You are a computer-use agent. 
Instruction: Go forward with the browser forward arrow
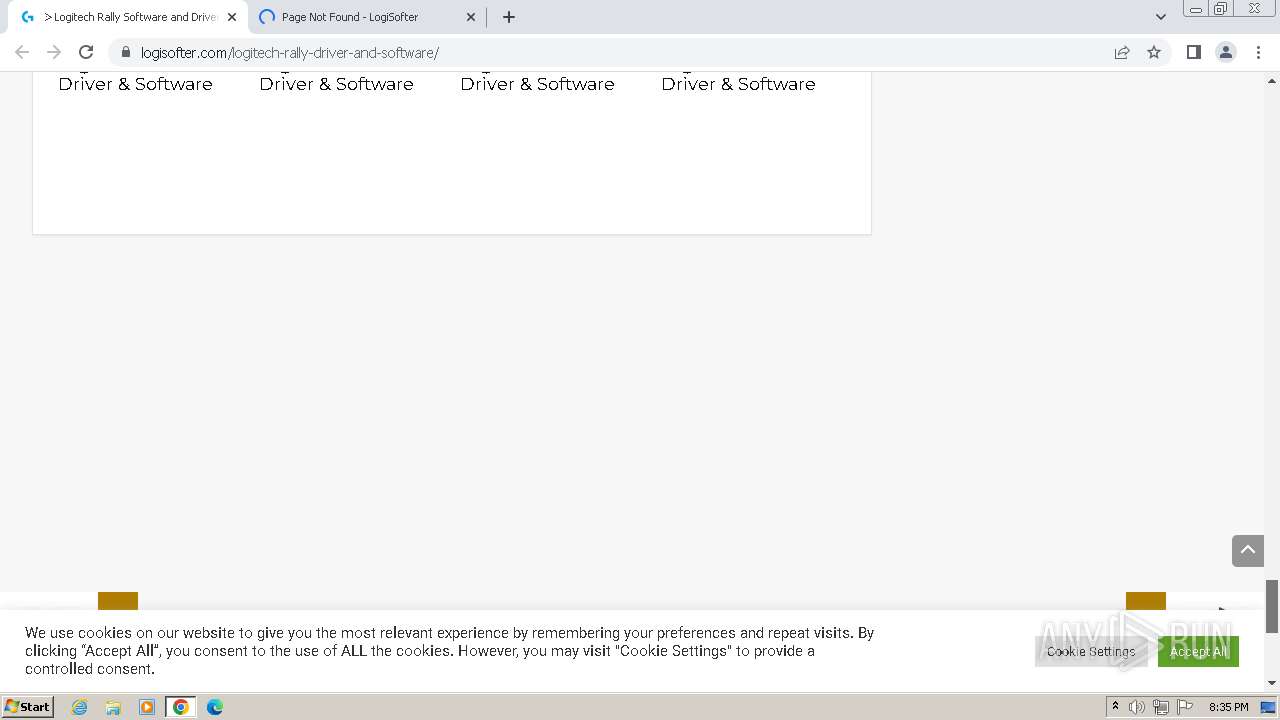pyautogui.click(x=54, y=52)
